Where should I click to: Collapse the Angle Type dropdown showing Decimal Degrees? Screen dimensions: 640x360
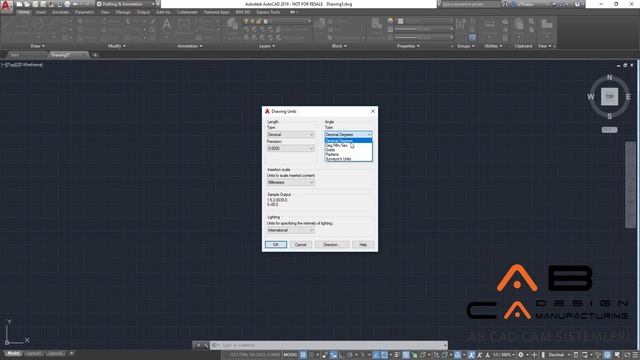tap(348, 135)
